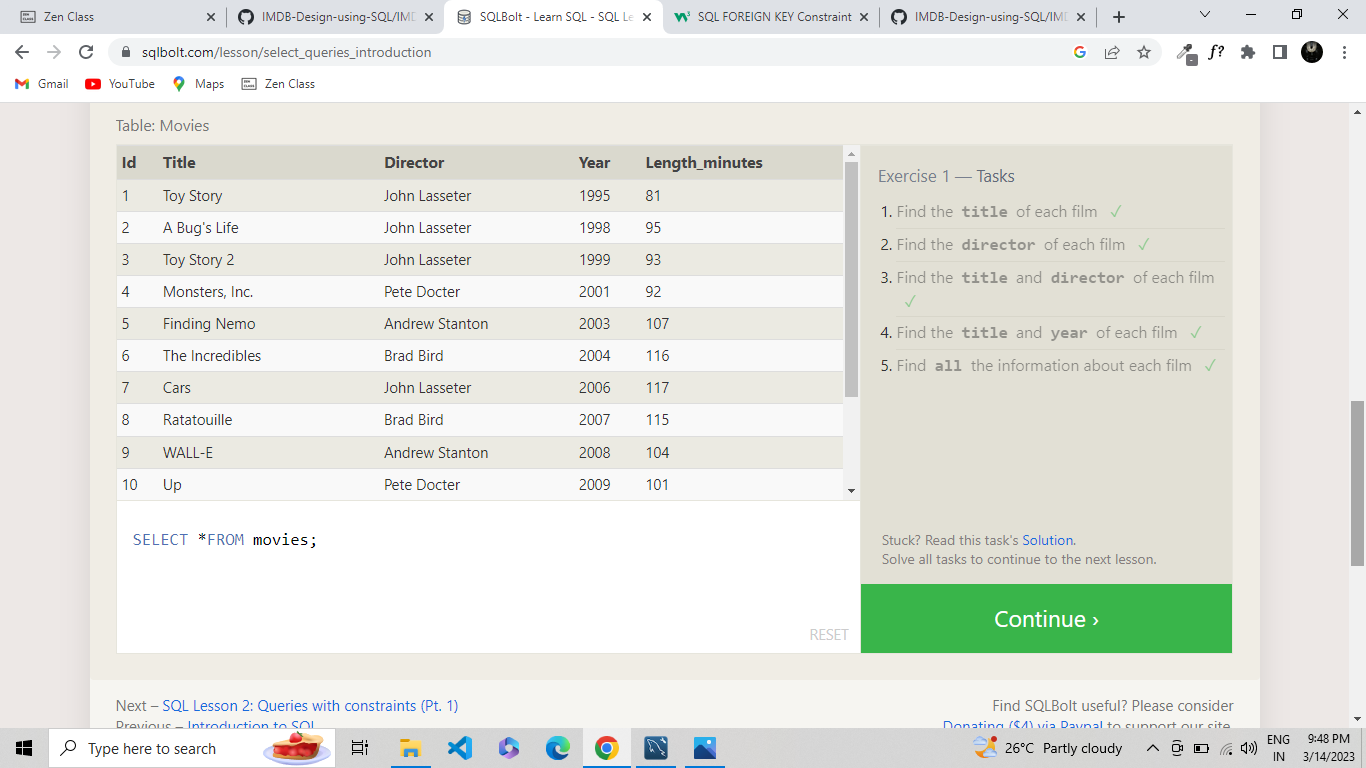Open a new browser tab
The width and height of the screenshot is (1366, 768).
(x=1118, y=17)
